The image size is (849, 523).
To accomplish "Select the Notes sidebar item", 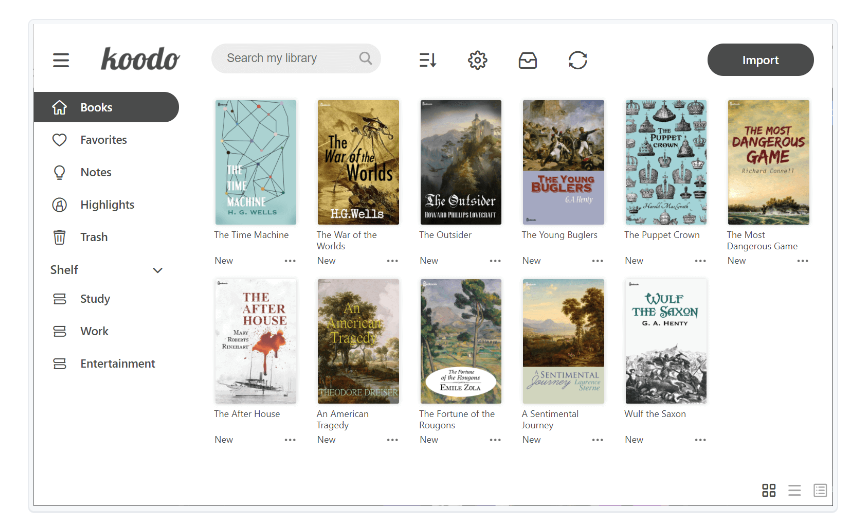I will (95, 172).
